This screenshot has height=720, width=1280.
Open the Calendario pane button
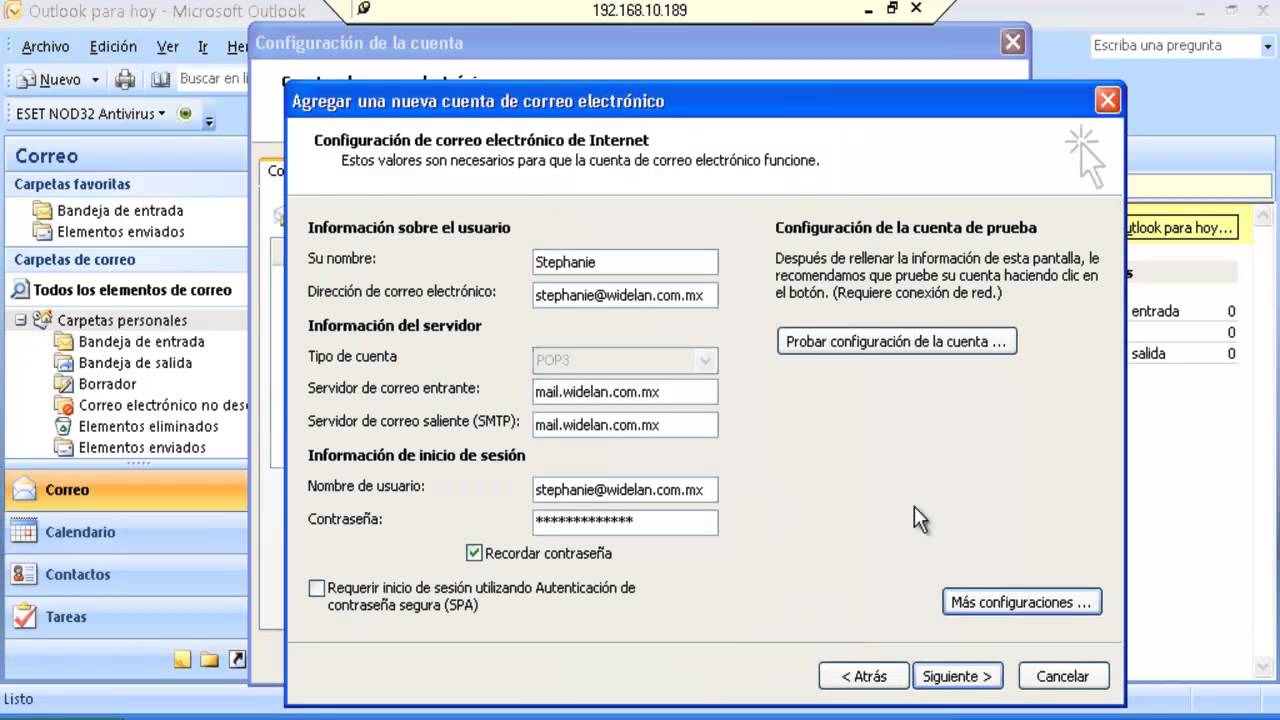pyautogui.click(x=126, y=532)
